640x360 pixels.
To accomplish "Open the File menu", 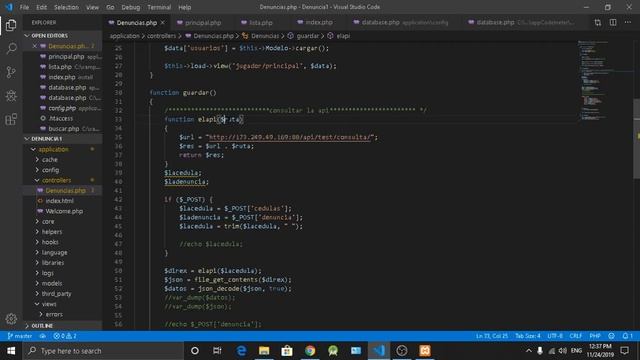I will tap(24, 7).
